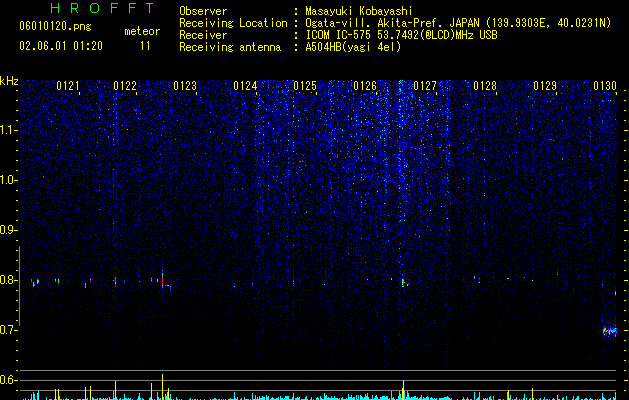Click the 0125 time marker
629x400 pixels.
point(305,86)
